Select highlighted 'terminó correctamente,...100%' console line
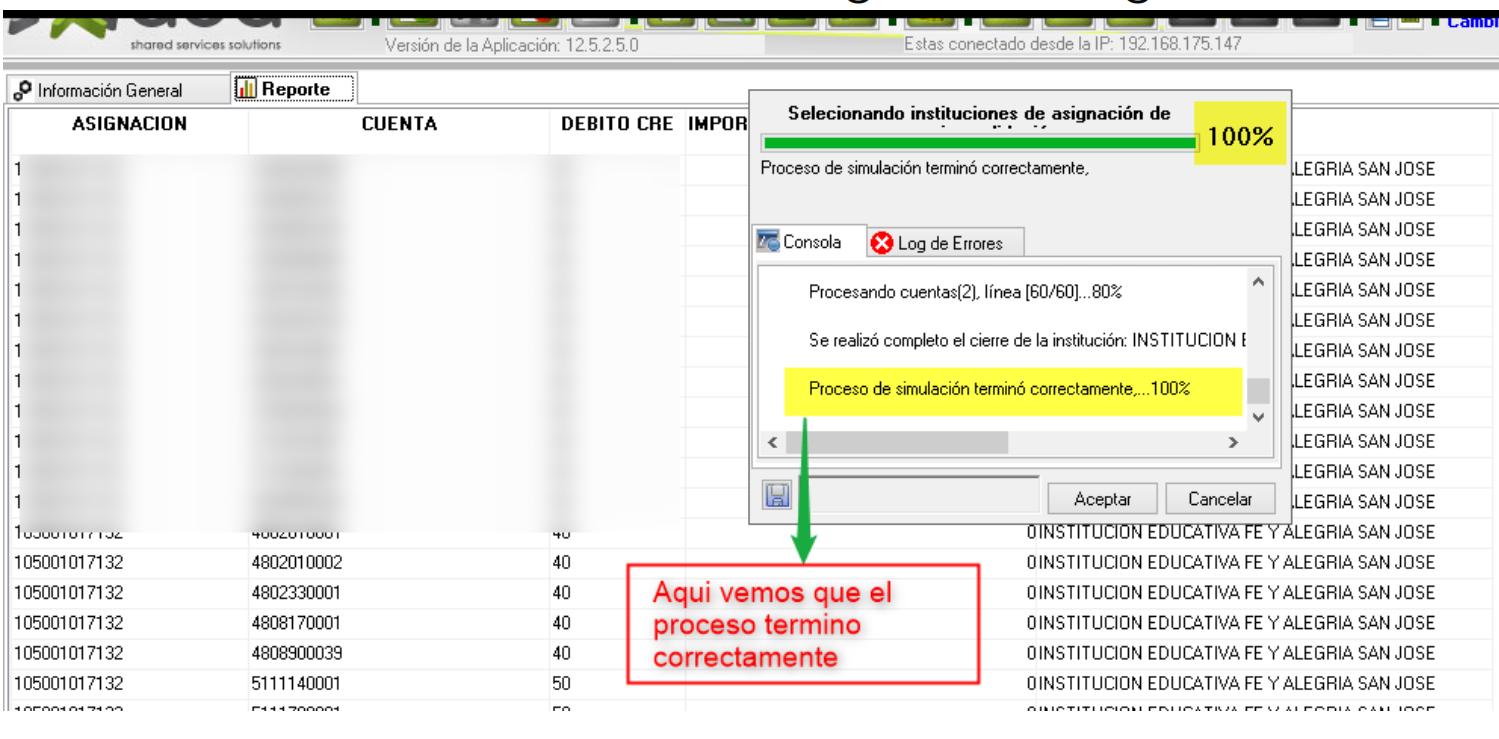 [999, 389]
